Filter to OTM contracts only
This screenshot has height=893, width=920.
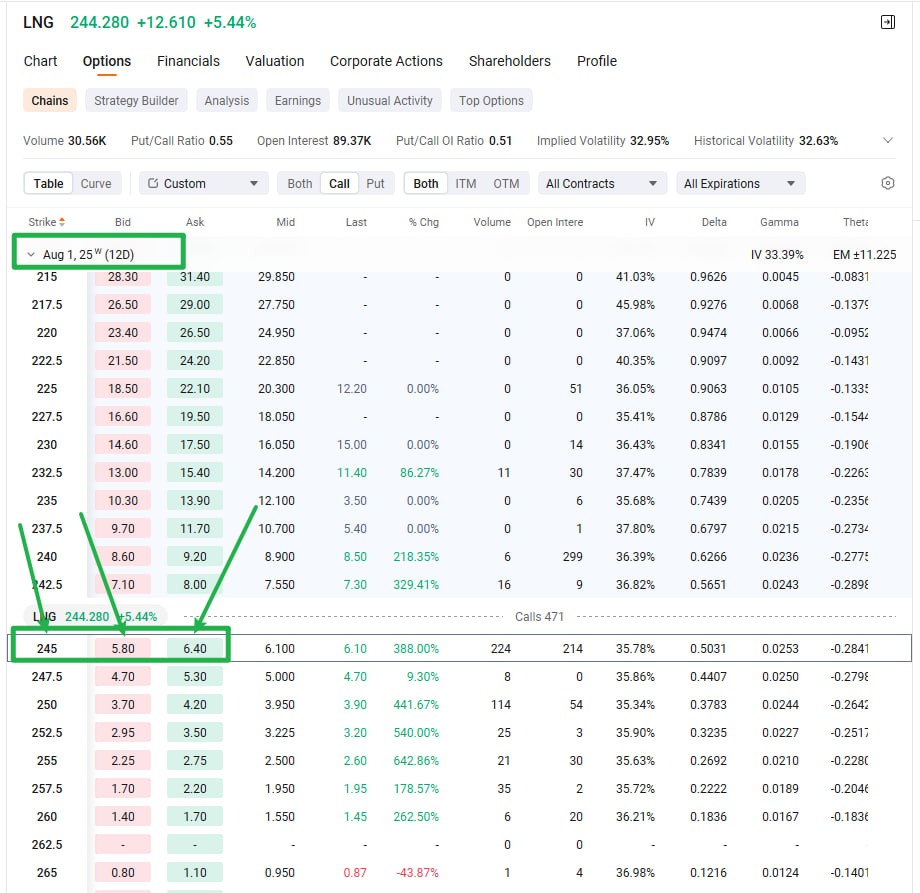[x=506, y=183]
